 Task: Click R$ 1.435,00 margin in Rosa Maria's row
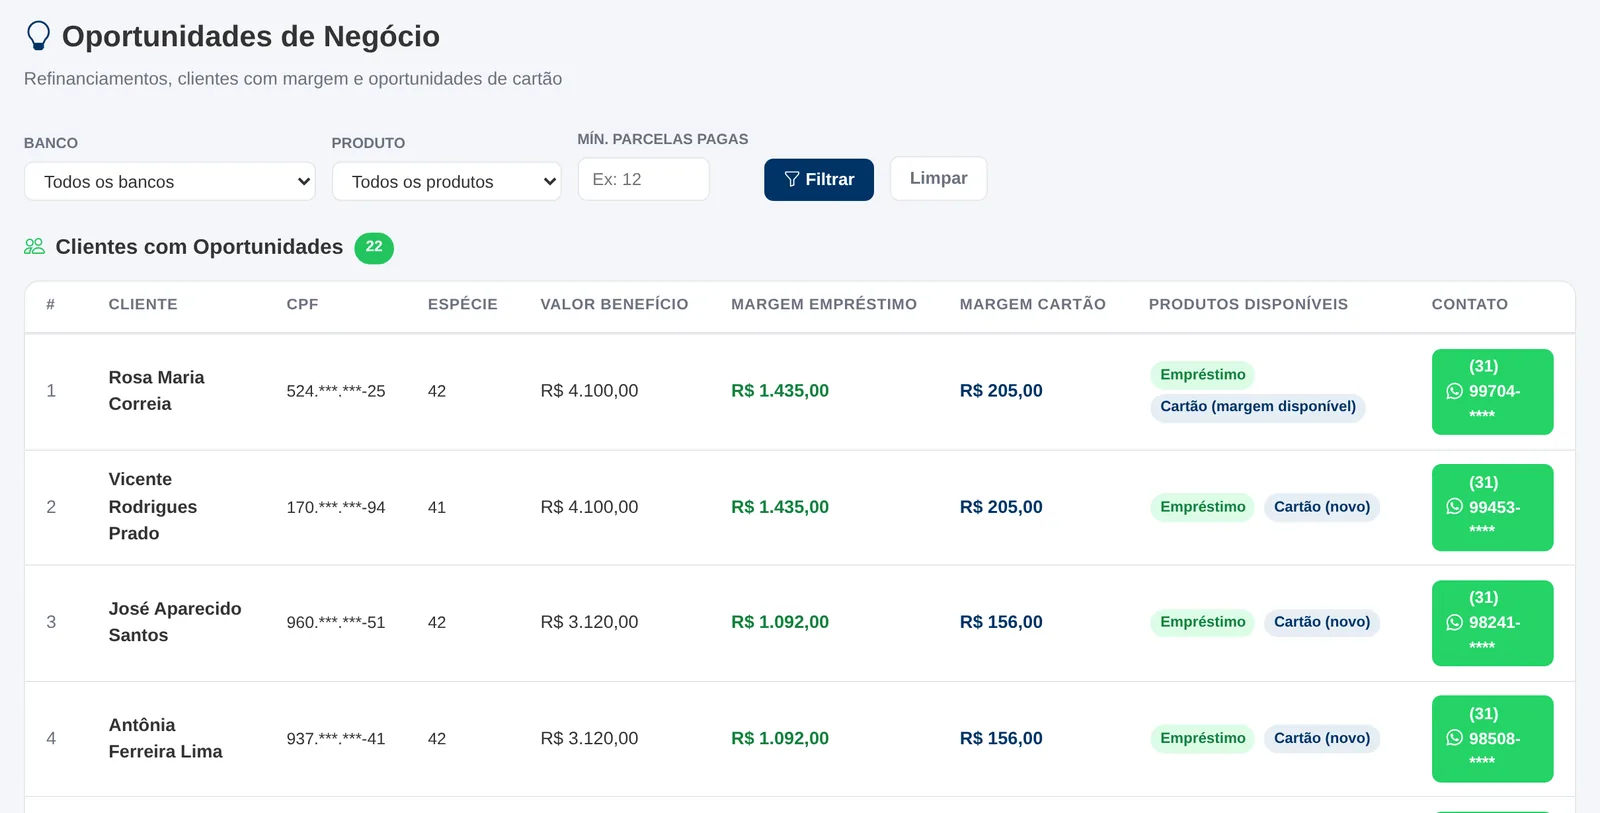click(780, 391)
